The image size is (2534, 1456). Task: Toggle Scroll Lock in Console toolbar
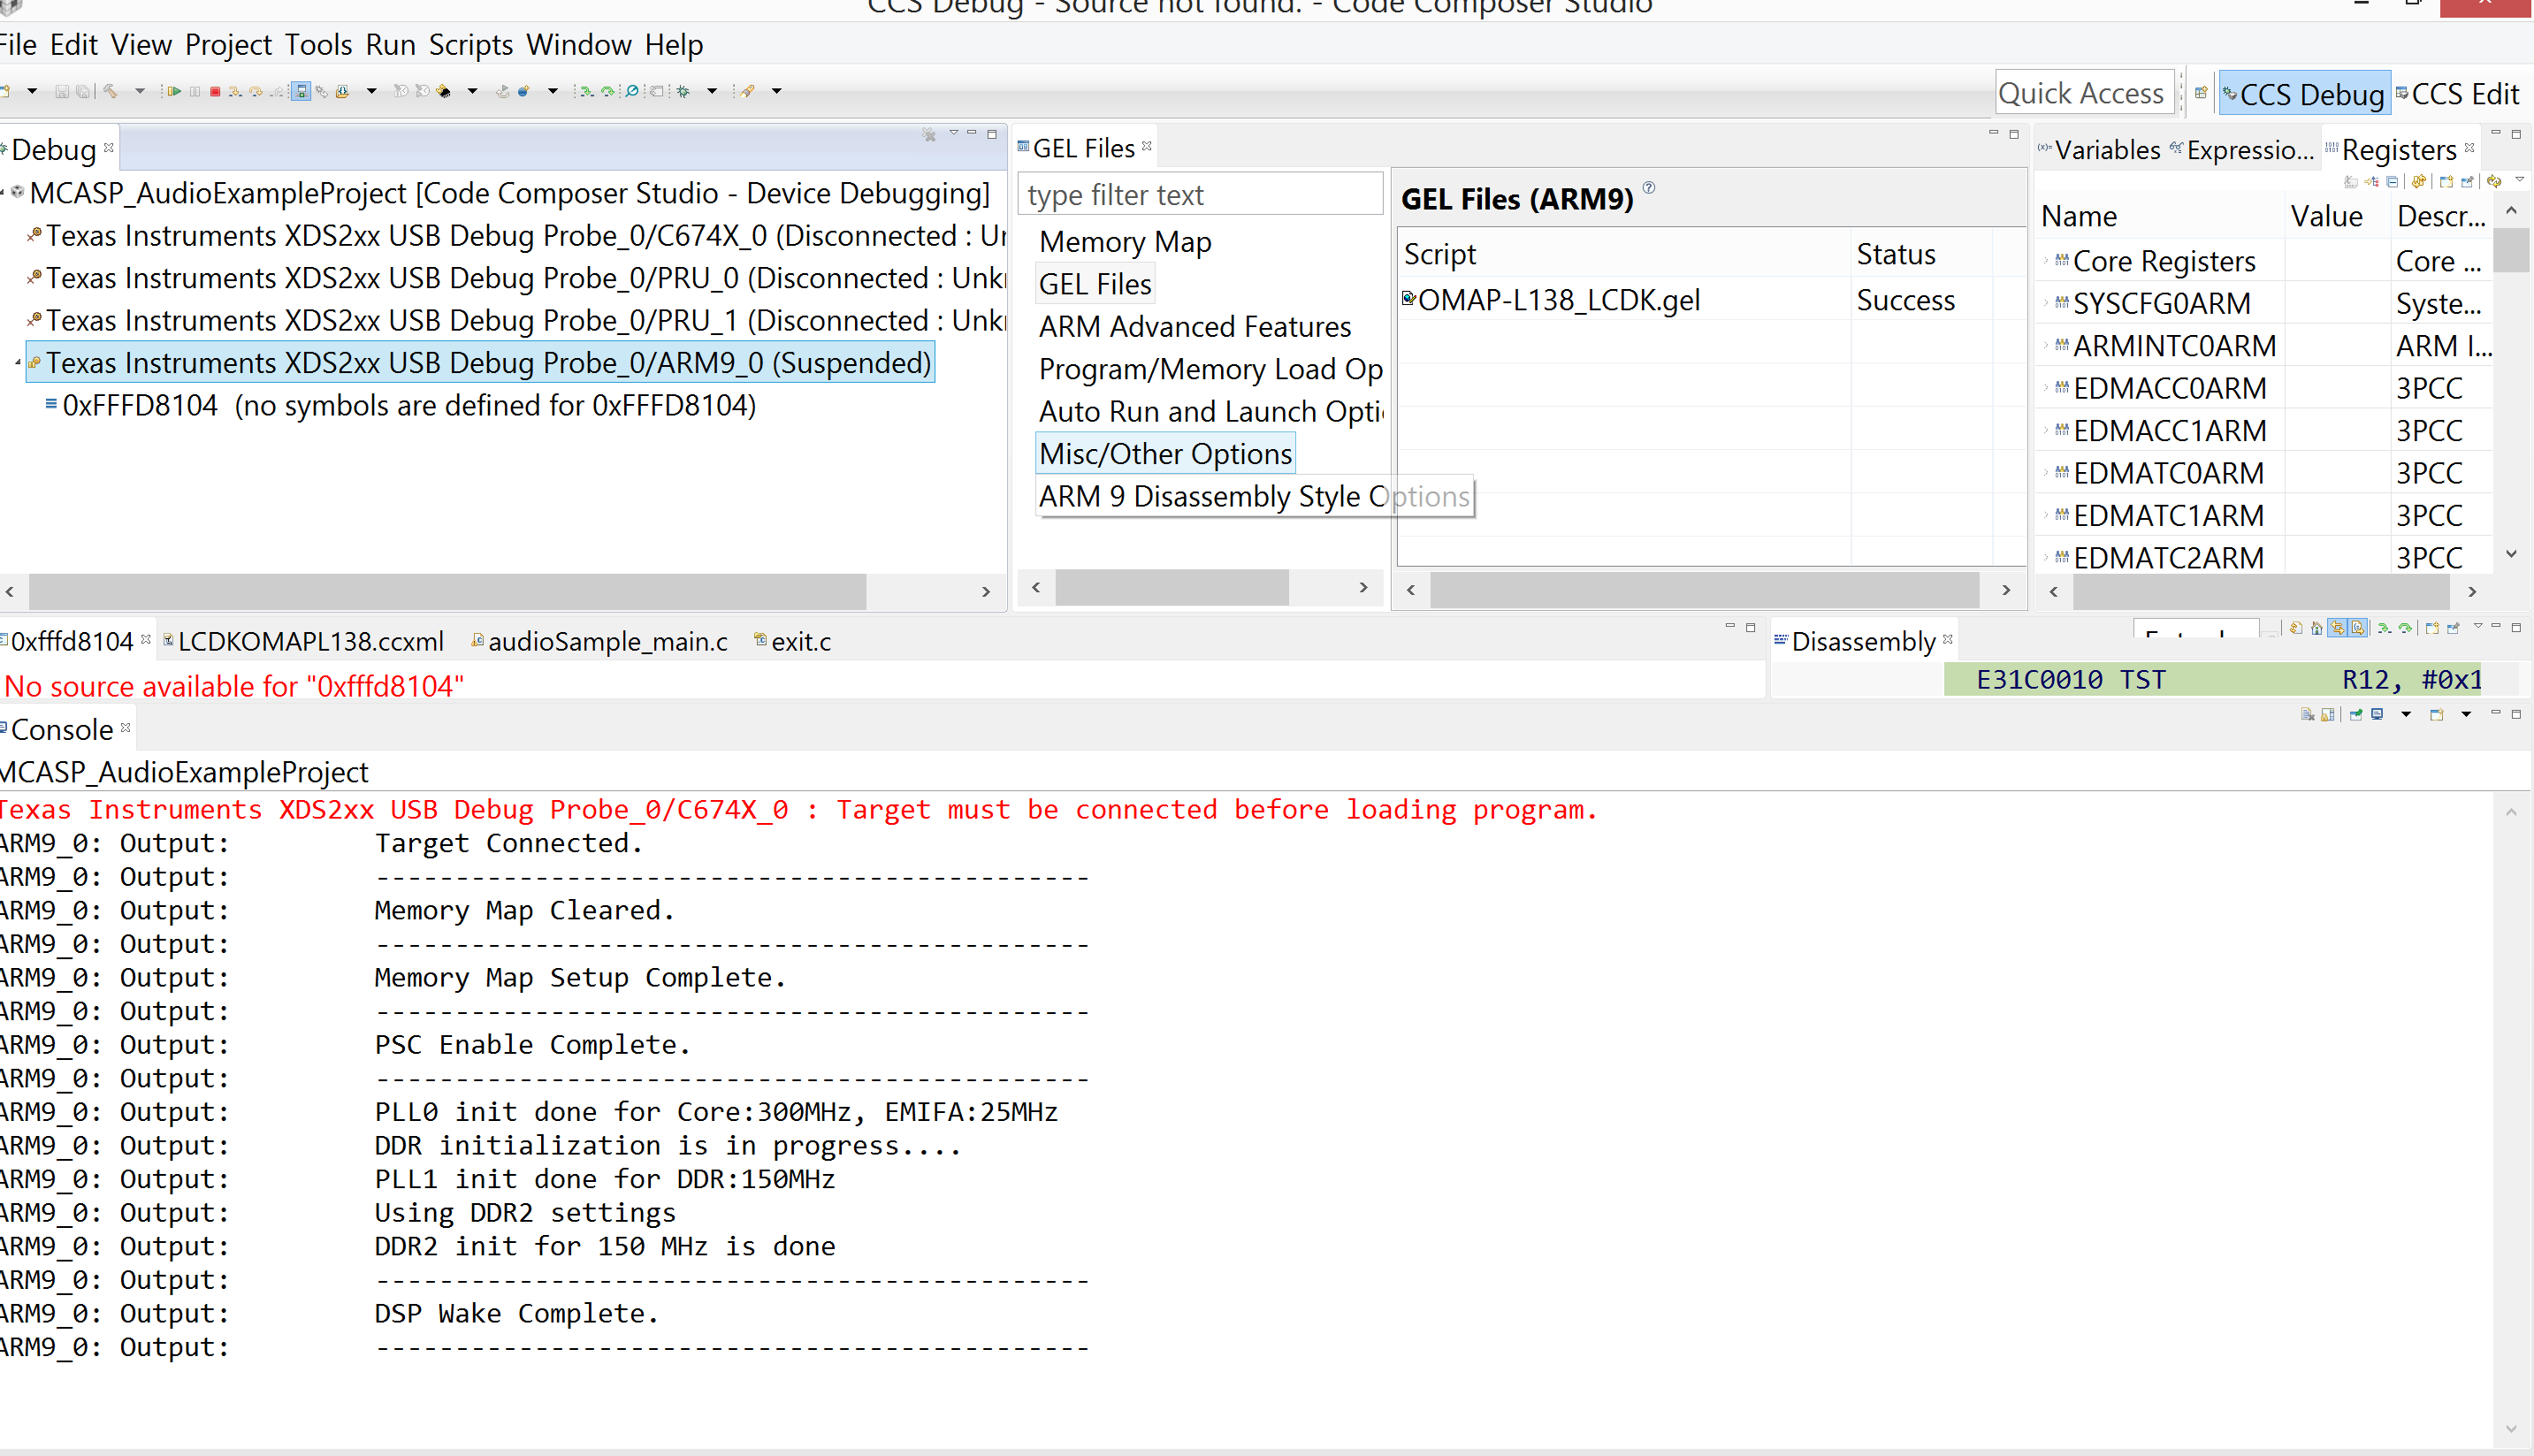2328,714
